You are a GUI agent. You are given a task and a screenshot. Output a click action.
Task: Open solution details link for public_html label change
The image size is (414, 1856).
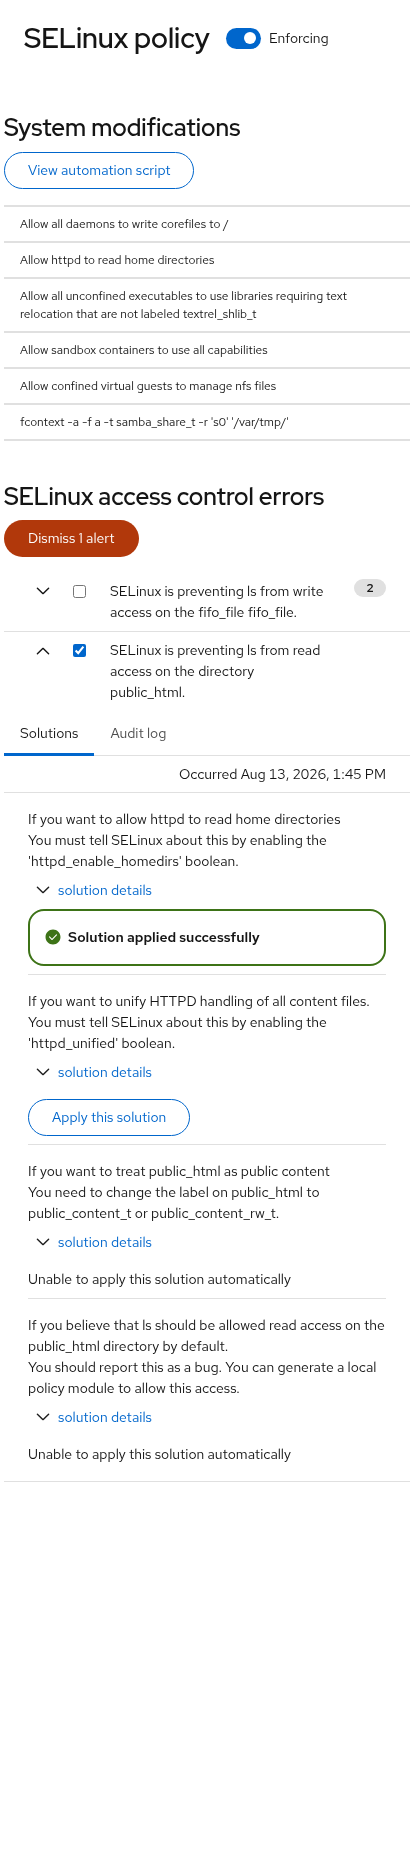(105, 1242)
